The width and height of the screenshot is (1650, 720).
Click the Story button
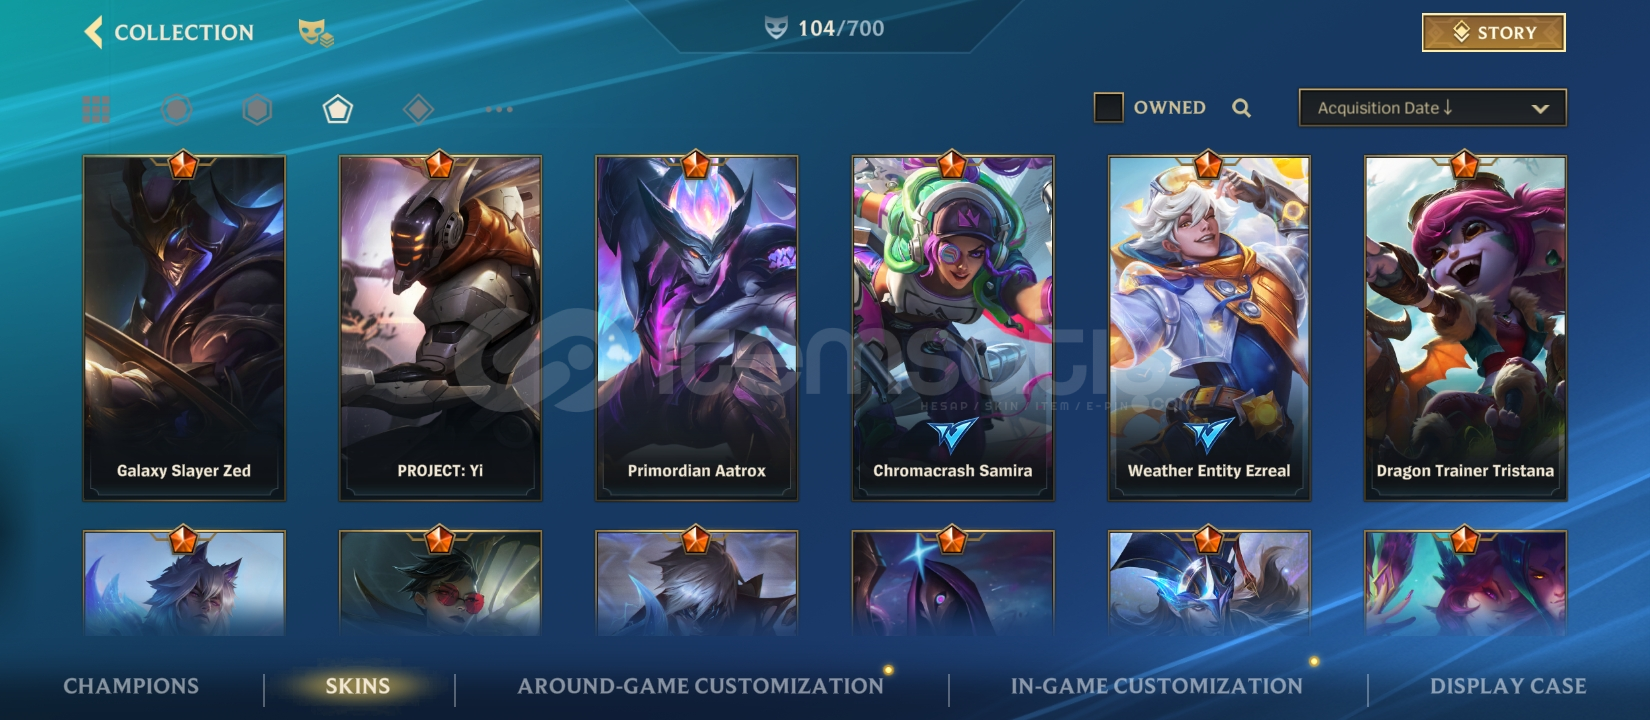pos(1494,32)
